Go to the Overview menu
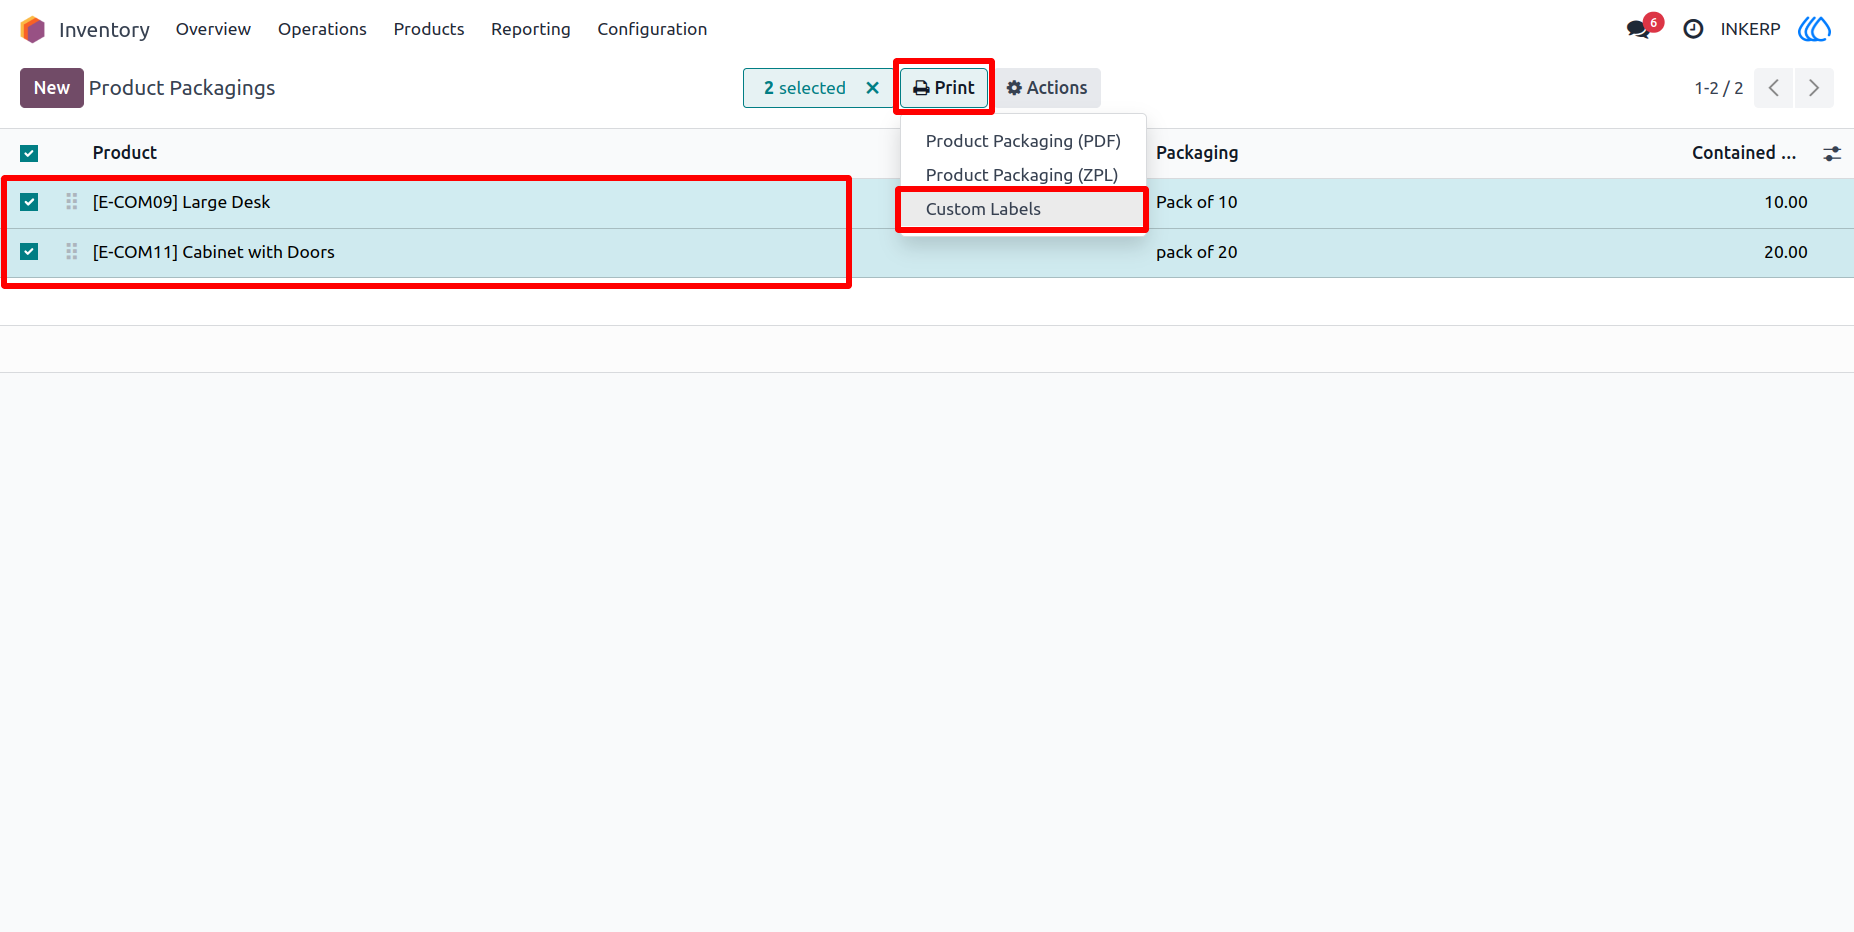 tap(213, 29)
